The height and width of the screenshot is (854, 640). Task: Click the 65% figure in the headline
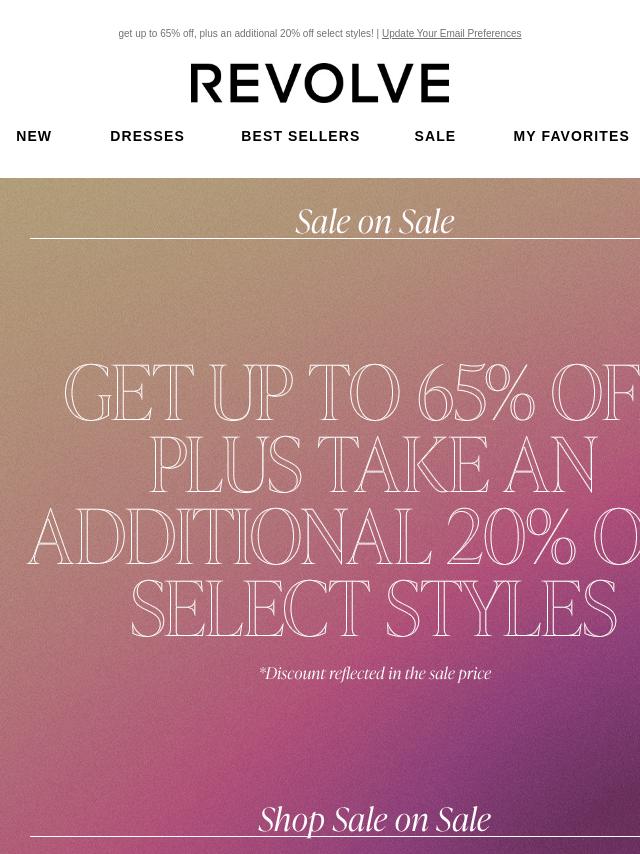point(477,393)
